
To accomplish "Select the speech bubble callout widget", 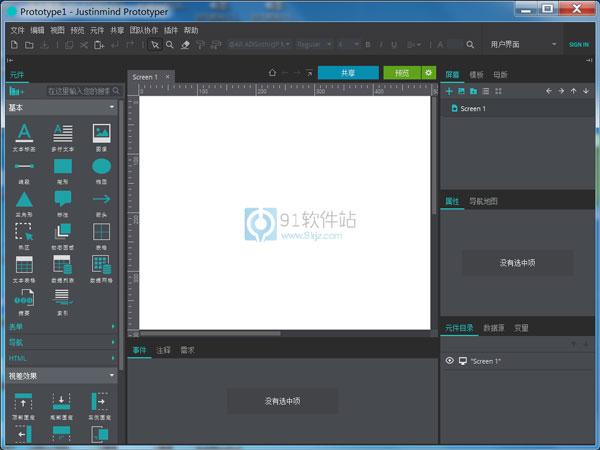I will coord(62,199).
